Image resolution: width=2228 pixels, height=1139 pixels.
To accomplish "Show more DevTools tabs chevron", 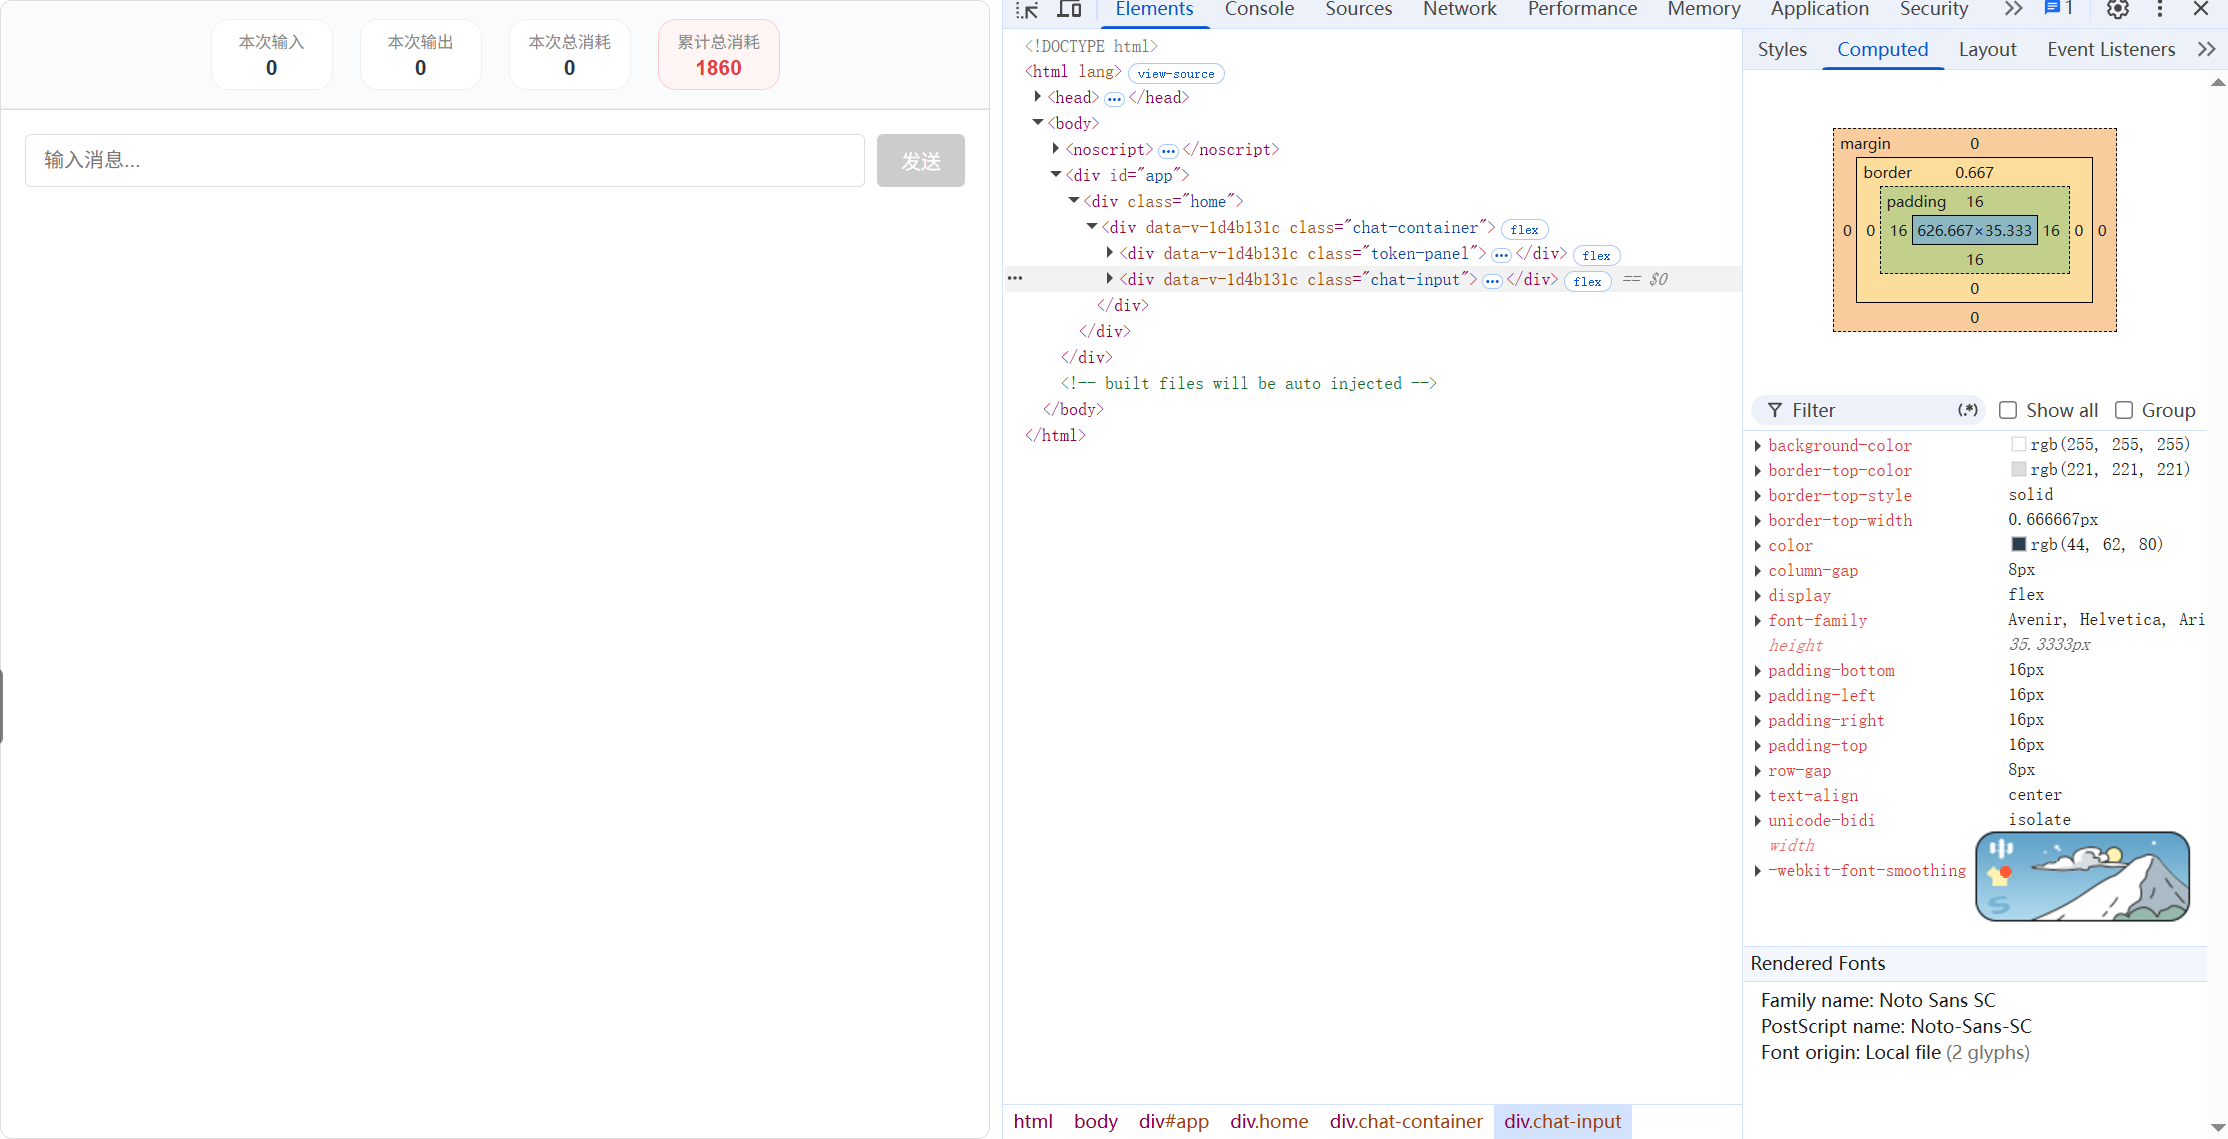I will (2014, 10).
